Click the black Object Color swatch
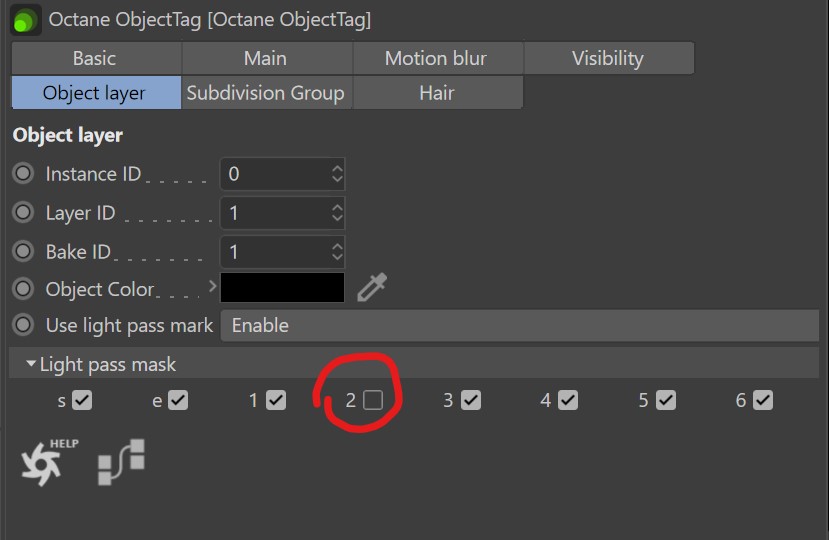829x540 pixels. point(282,288)
